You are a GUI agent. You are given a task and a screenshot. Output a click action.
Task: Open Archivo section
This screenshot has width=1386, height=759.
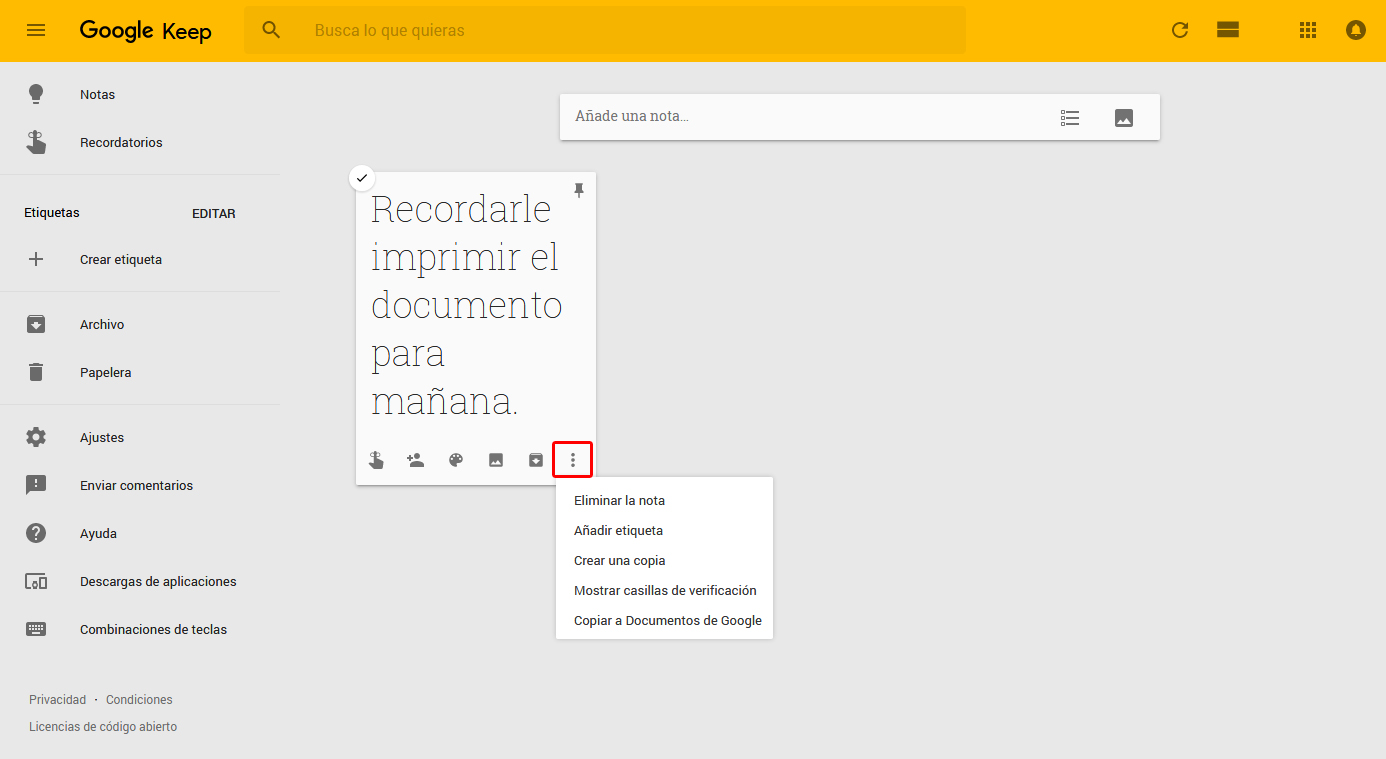click(x=102, y=324)
